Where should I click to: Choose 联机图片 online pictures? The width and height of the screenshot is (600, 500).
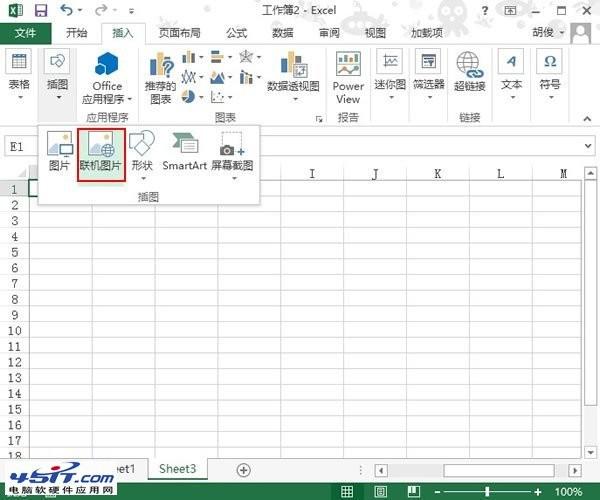(101, 155)
